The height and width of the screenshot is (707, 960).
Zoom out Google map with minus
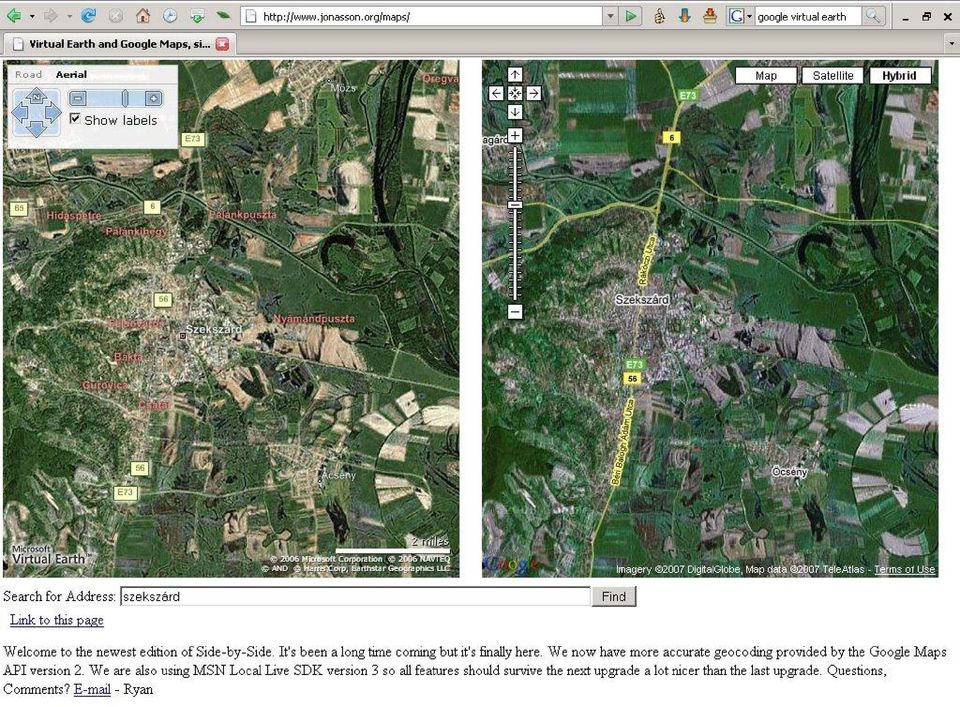(515, 312)
